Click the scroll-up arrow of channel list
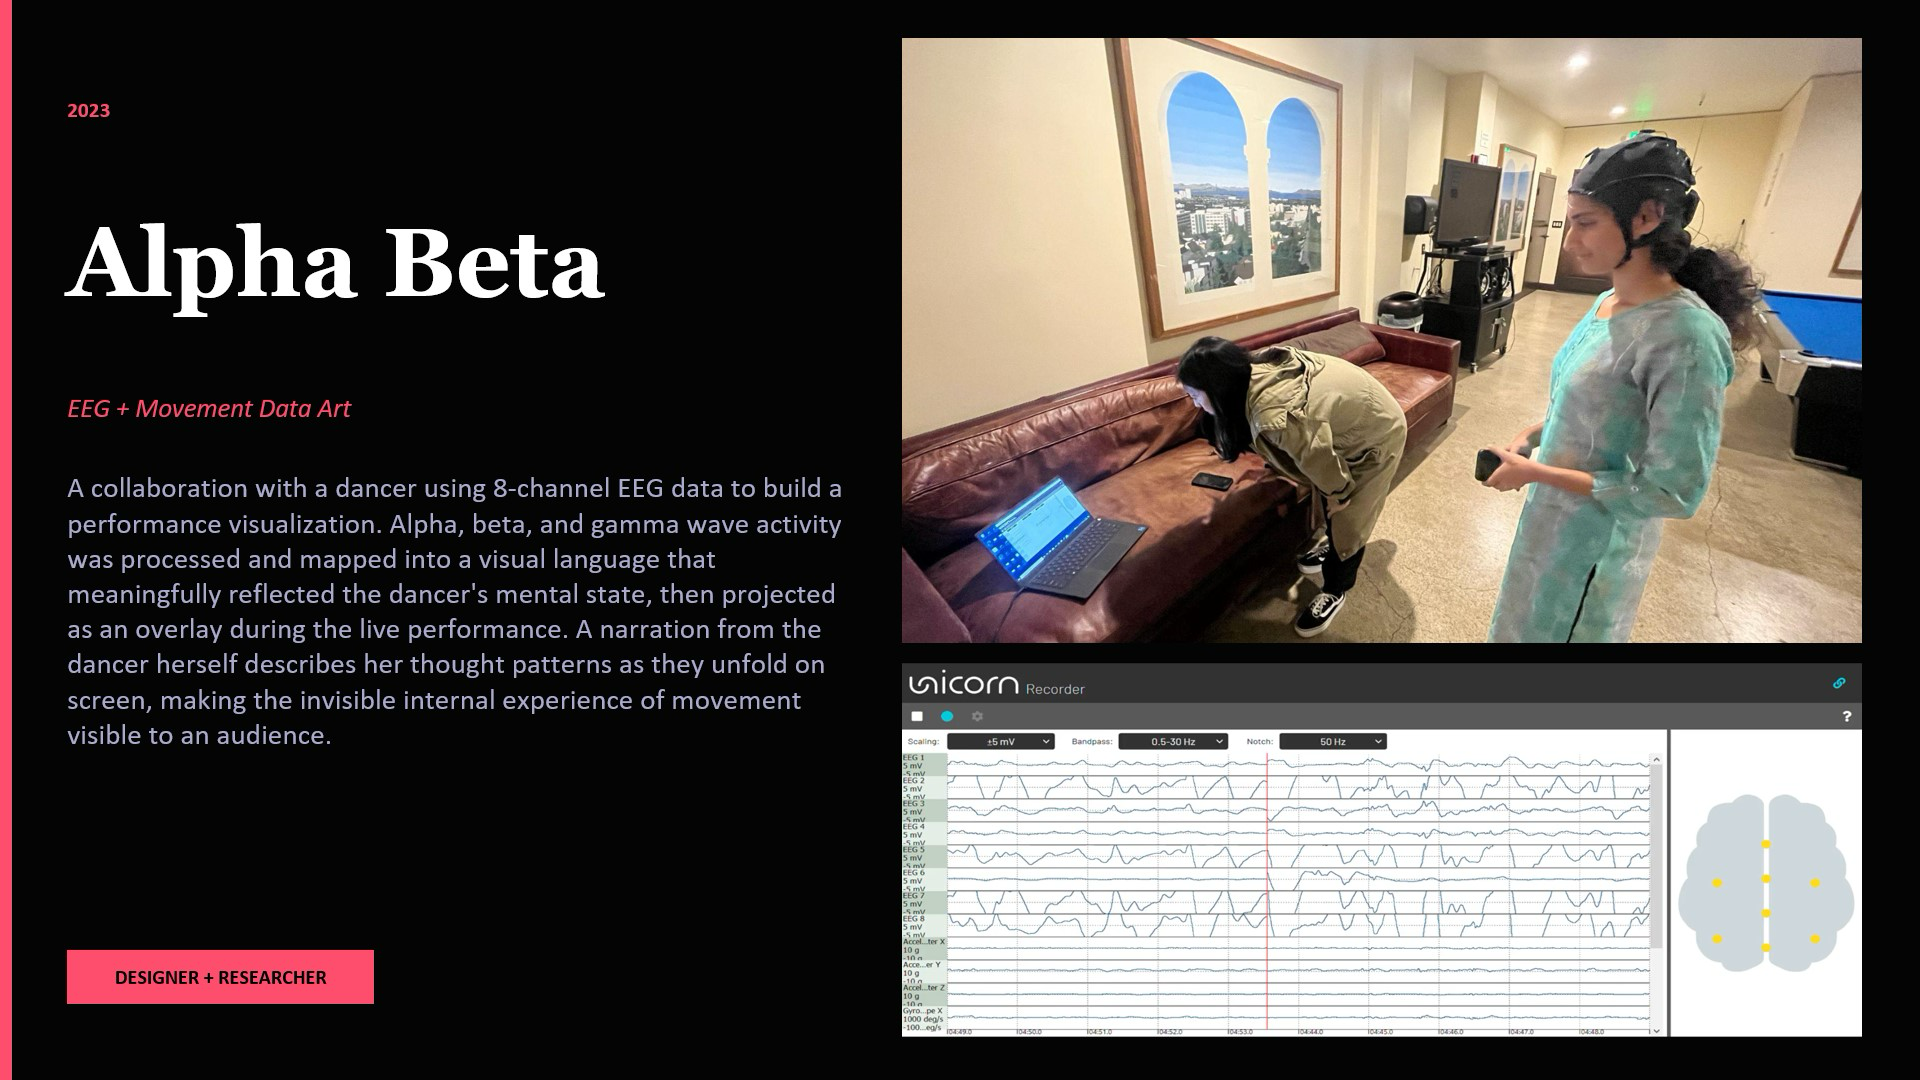This screenshot has width=1920, height=1080. [1656, 760]
